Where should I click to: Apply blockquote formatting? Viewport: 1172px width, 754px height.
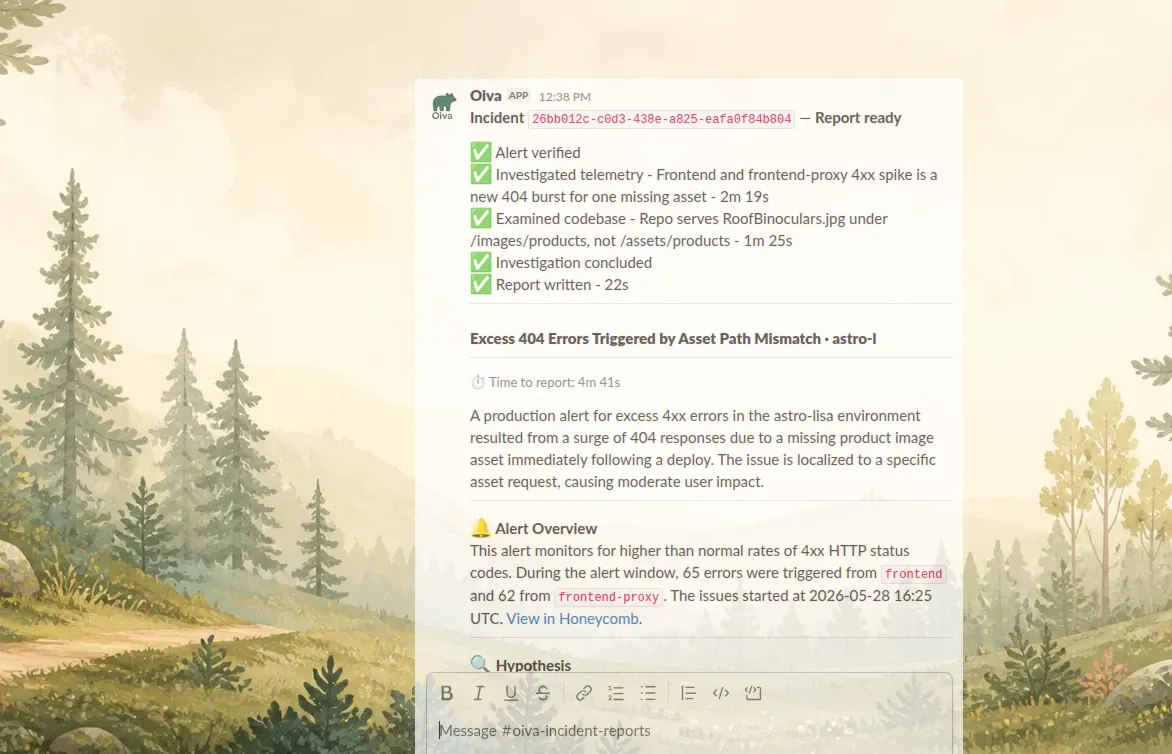pyautogui.click(x=688, y=693)
